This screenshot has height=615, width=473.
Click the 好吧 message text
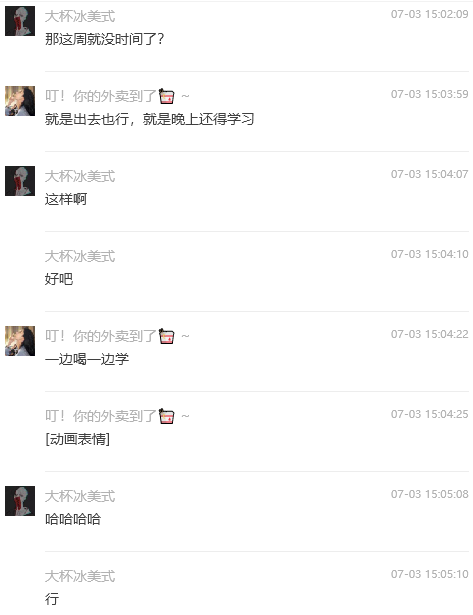(59, 279)
